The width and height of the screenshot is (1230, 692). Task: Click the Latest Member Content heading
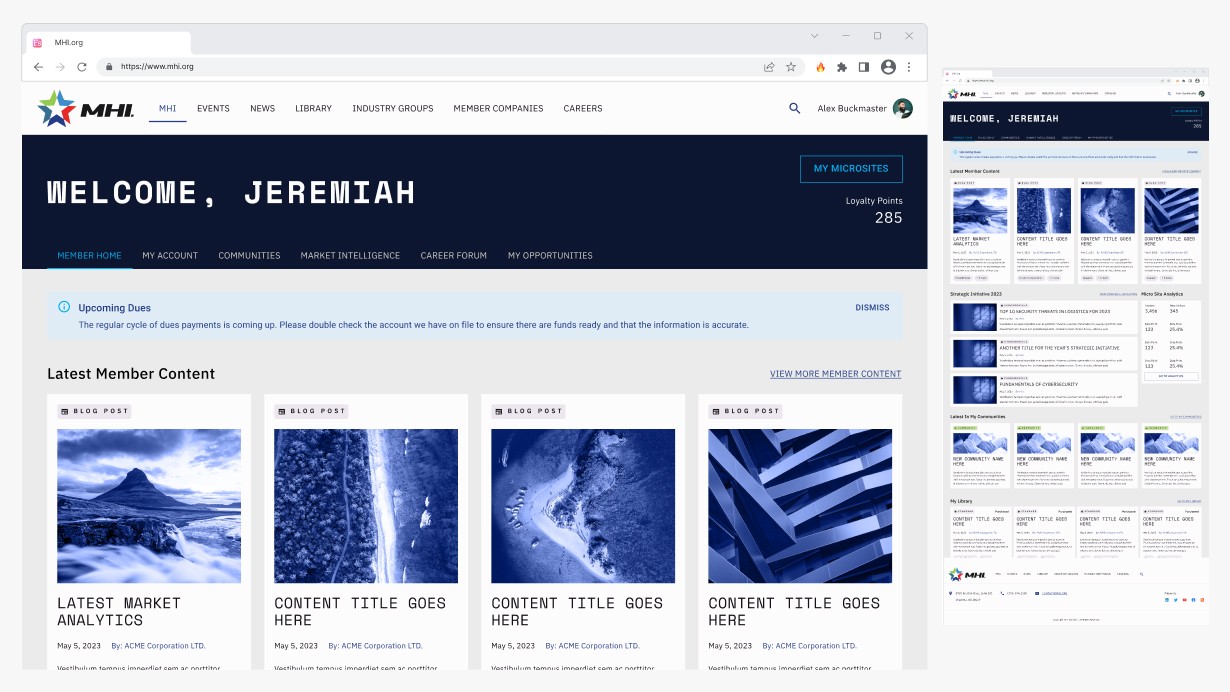pyautogui.click(x=131, y=374)
